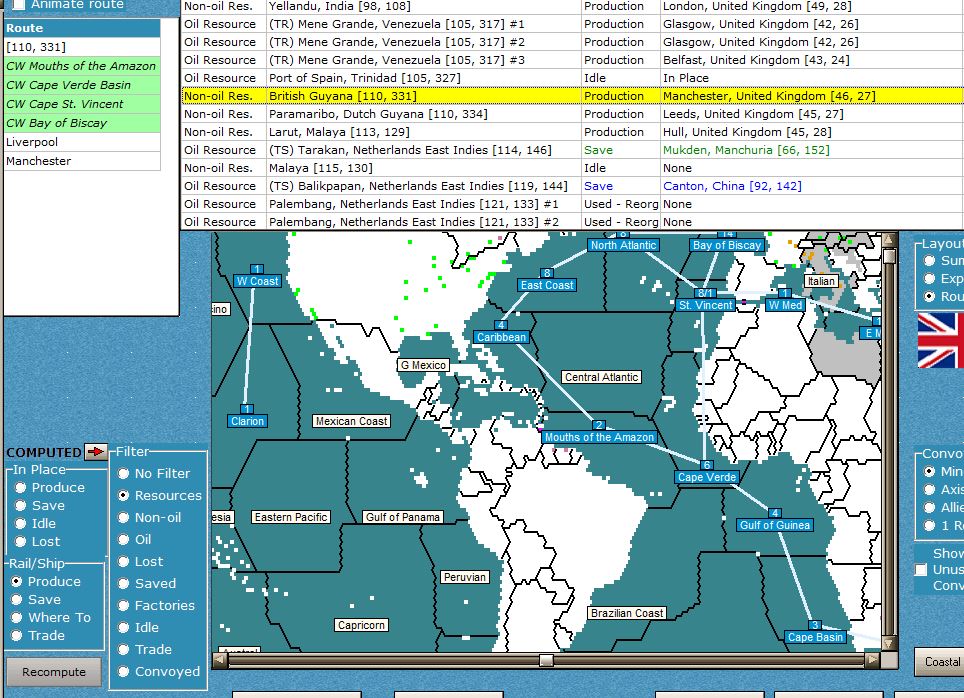Select the East Coast marker
The image size is (964, 698).
547,285
